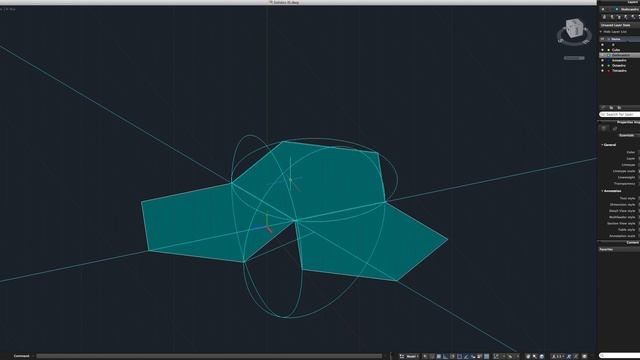The image size is (640, 360).
Task: Toggle the first drafting mode icon right of Model
Action: coord(425,356)
